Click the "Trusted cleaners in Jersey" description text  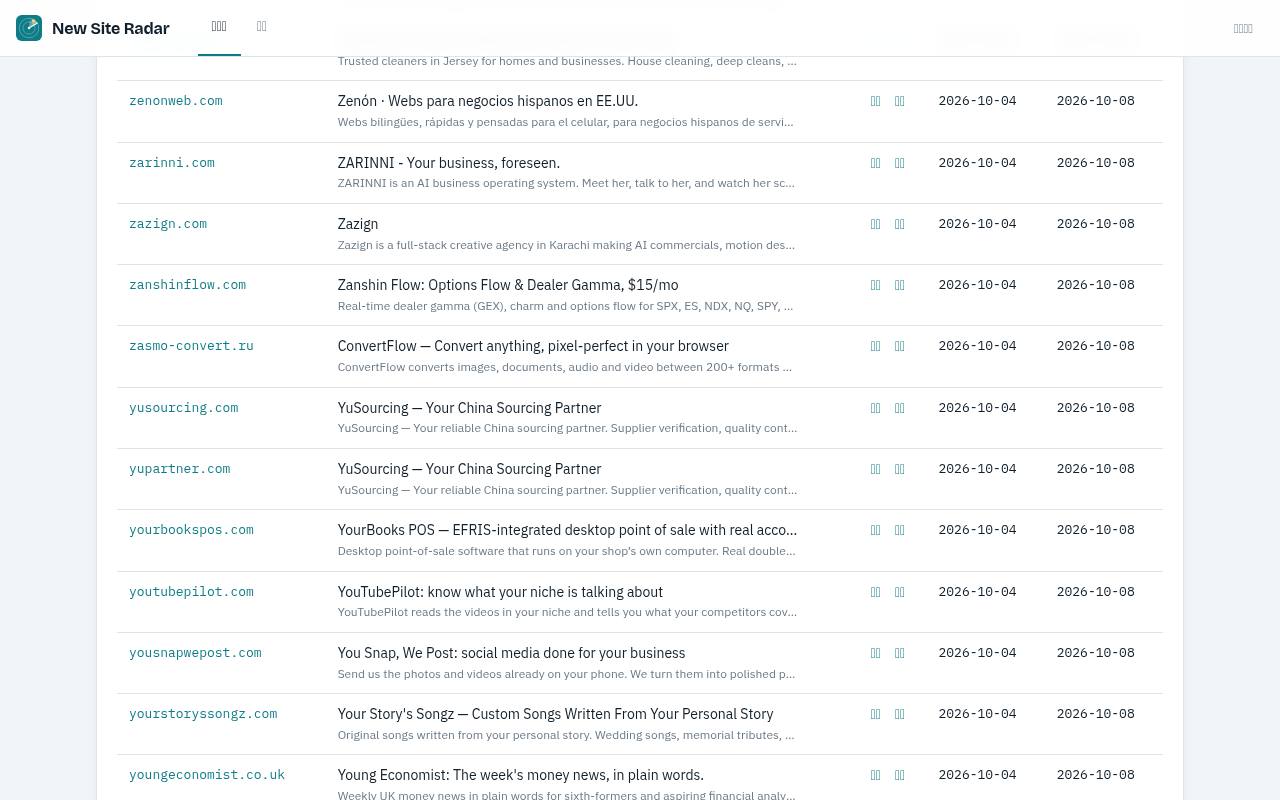pyautogui.click(x=567, y=61)
